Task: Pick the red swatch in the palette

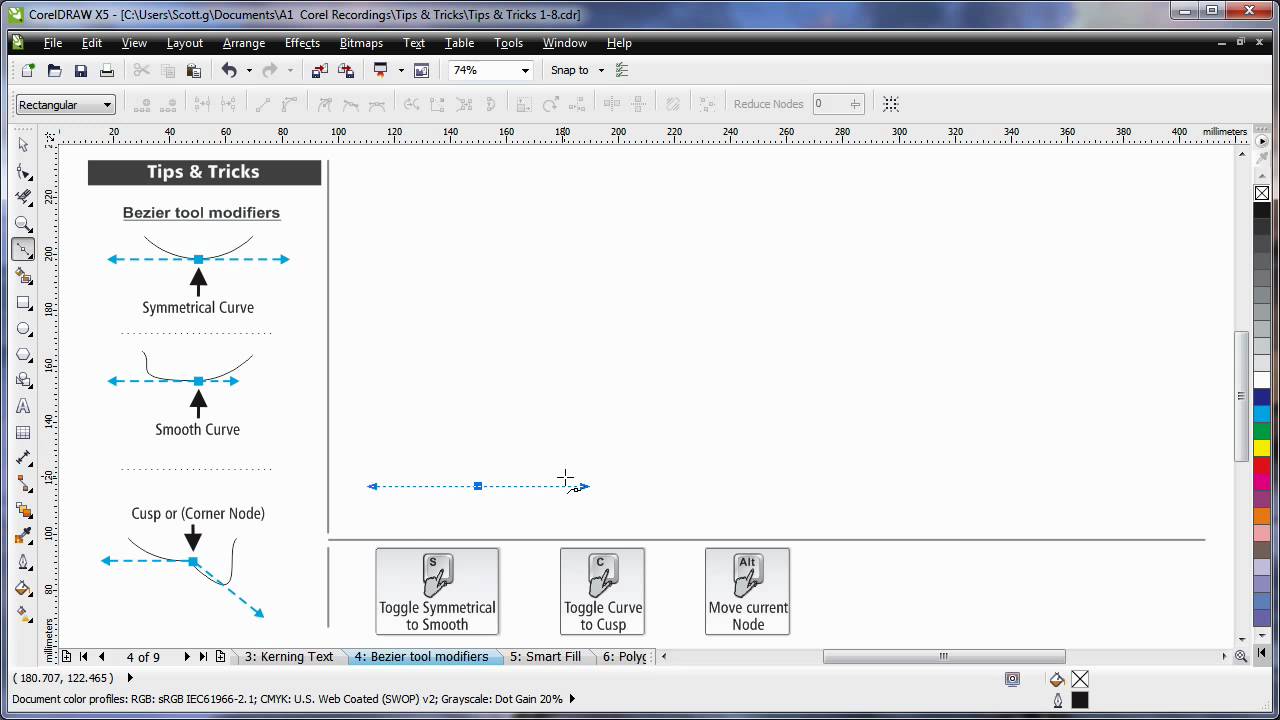Action: pyautogui.click(x=1262, y=464)
